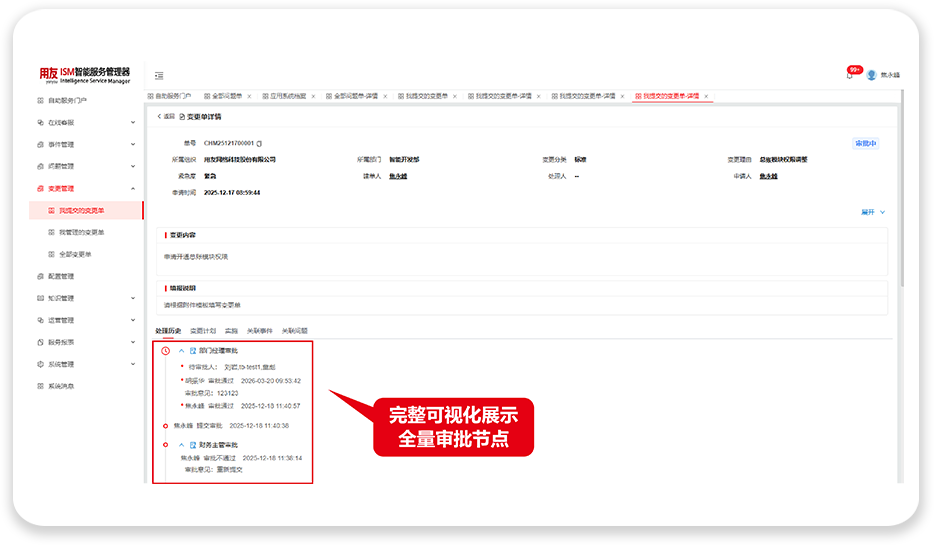Viewport: 934px width, 545px height.
Task: Collapse the 财务主管审批 approval node
Action: click(x=182, y=445)
